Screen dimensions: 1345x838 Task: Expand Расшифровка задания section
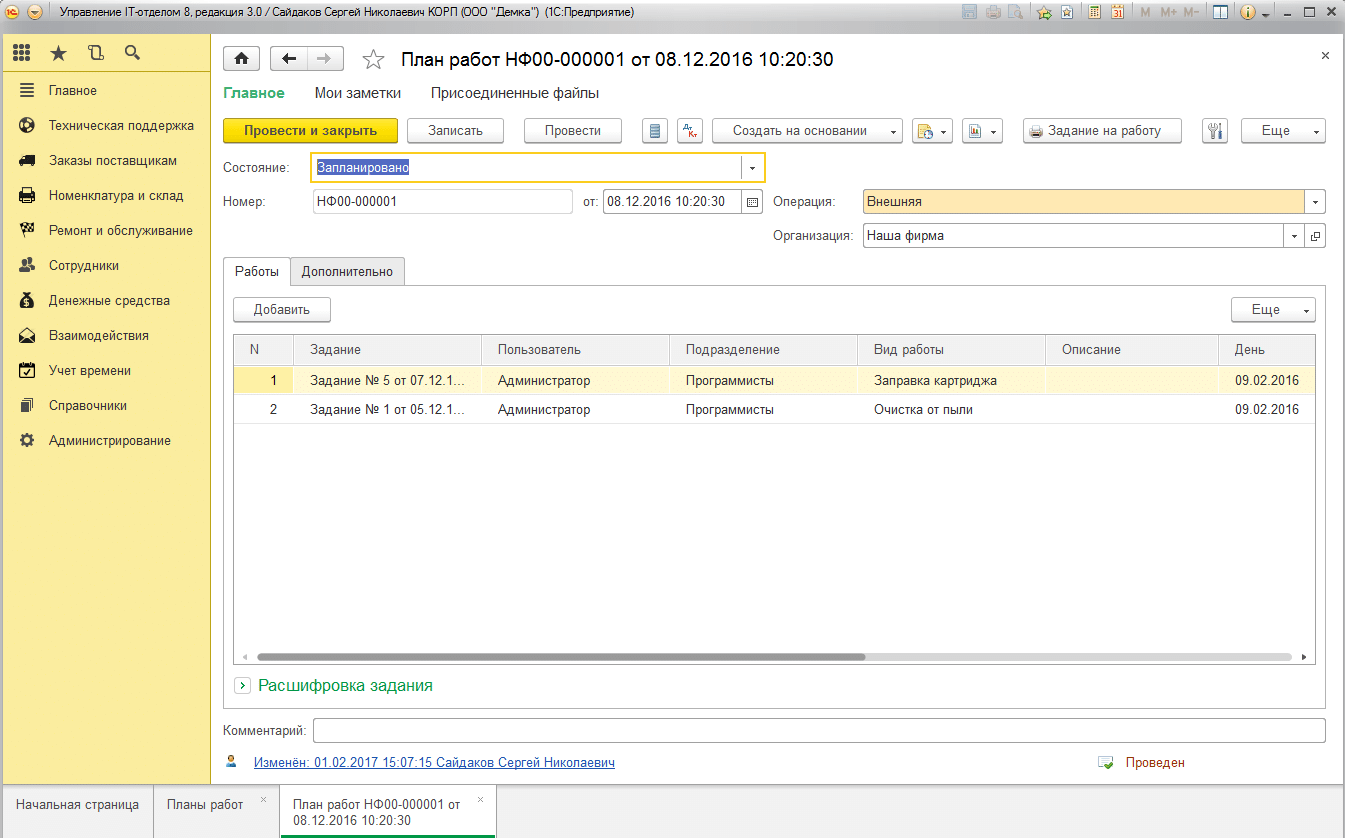pos(242,686)
